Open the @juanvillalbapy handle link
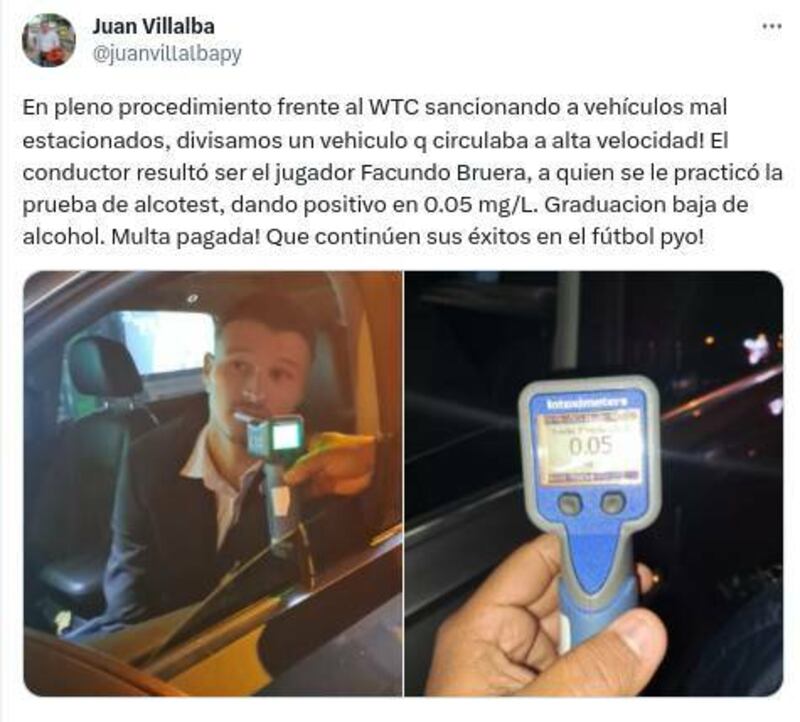 click(x=167, y=53)
